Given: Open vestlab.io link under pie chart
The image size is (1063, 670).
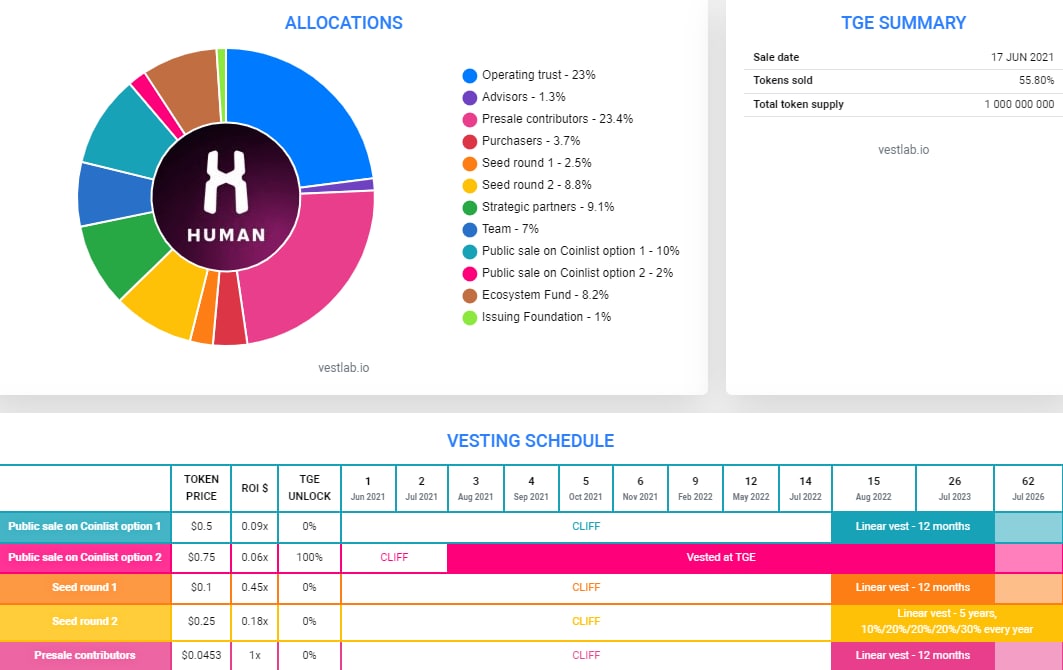Looking at the screenshot, I should 343,368.
